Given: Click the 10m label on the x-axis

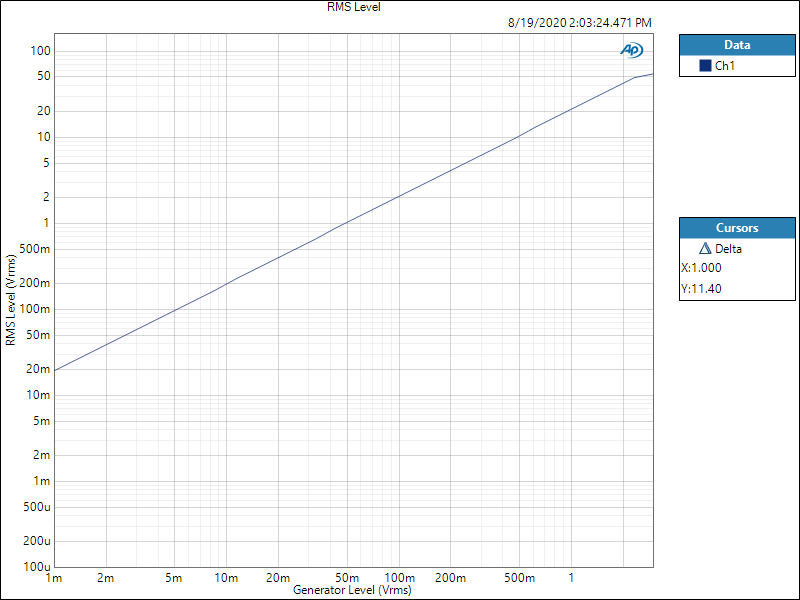Looking at the screenshot, I should point(226,578).
